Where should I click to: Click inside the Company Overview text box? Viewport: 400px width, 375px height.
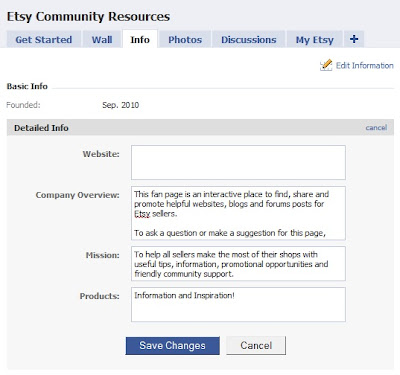tap(238, 213)
